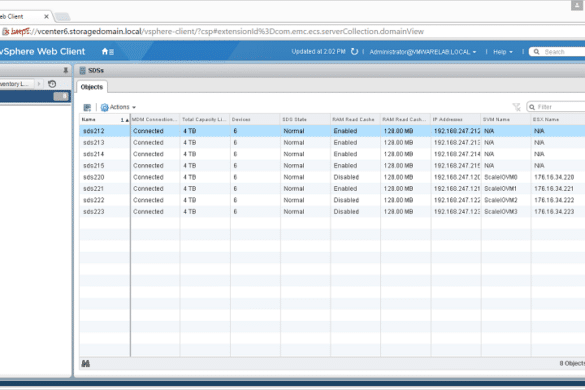Select the sds220 row
This screenshot has height=390, width=585.
tap(332, 177)
